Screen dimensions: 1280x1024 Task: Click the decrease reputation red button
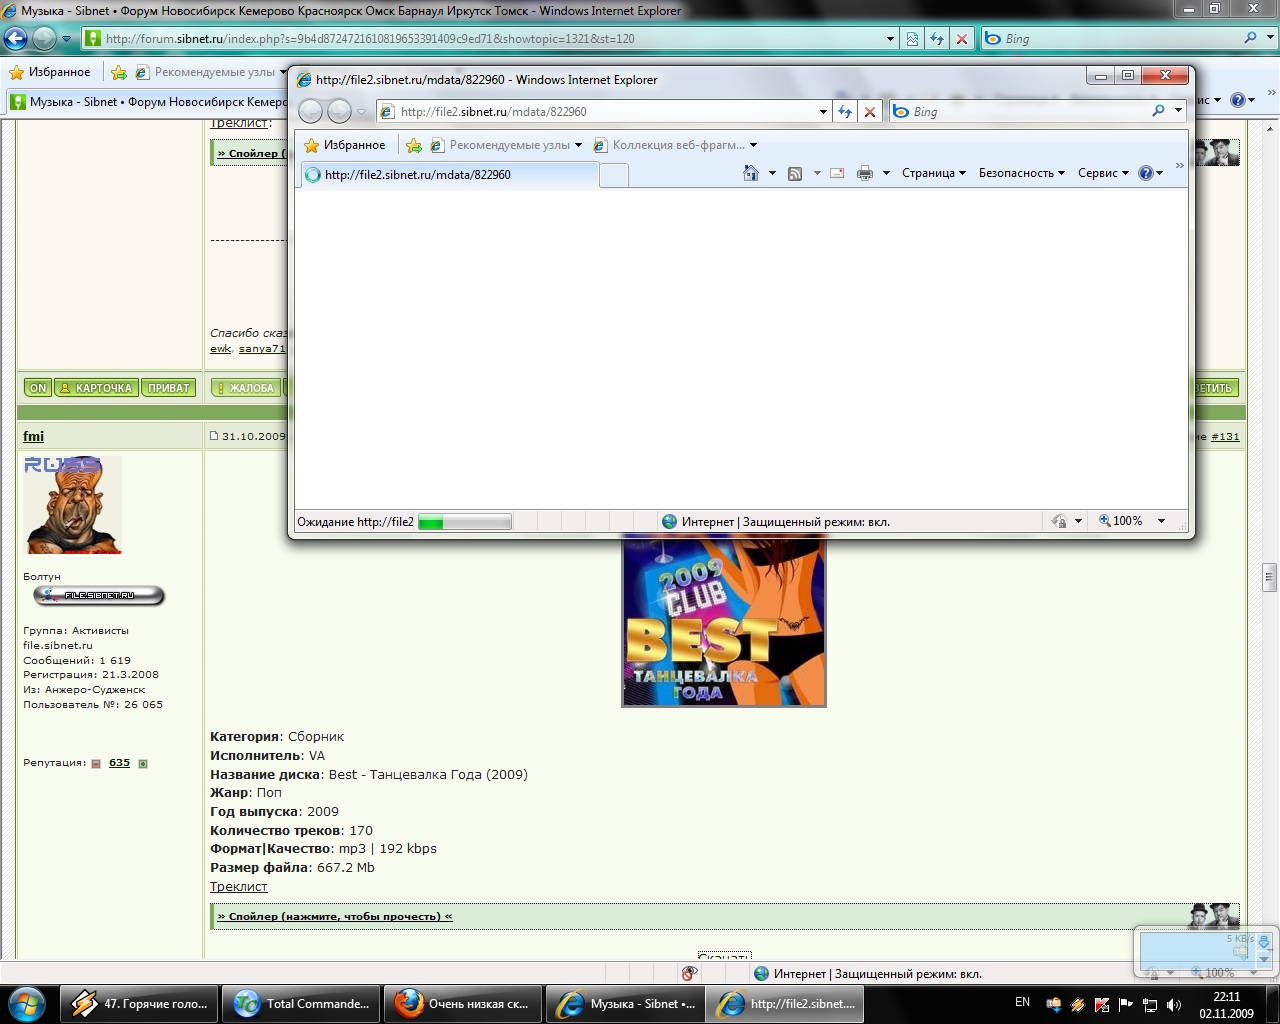(96, 763)
